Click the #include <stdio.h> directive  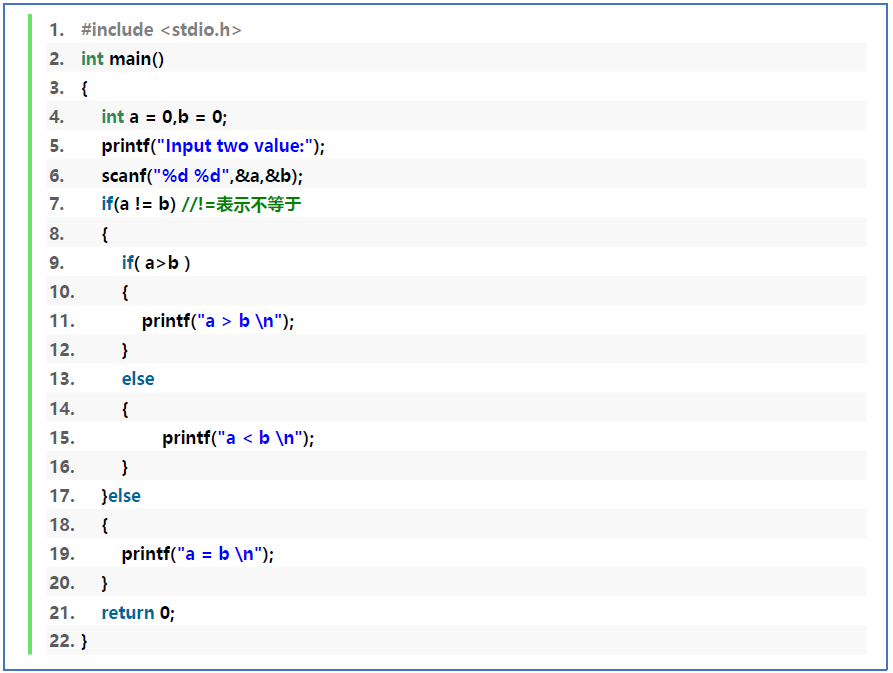tap(161, 30)
